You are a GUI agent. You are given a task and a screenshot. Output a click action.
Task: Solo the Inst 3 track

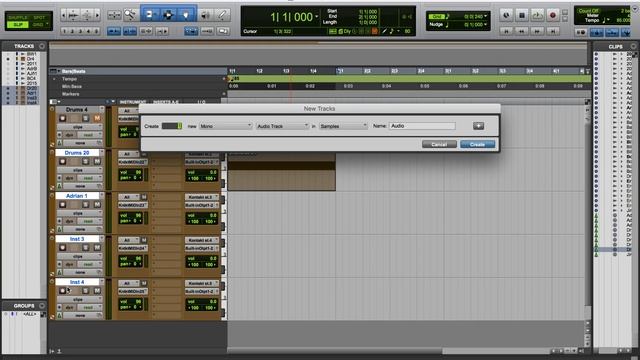tap(86, 248)
